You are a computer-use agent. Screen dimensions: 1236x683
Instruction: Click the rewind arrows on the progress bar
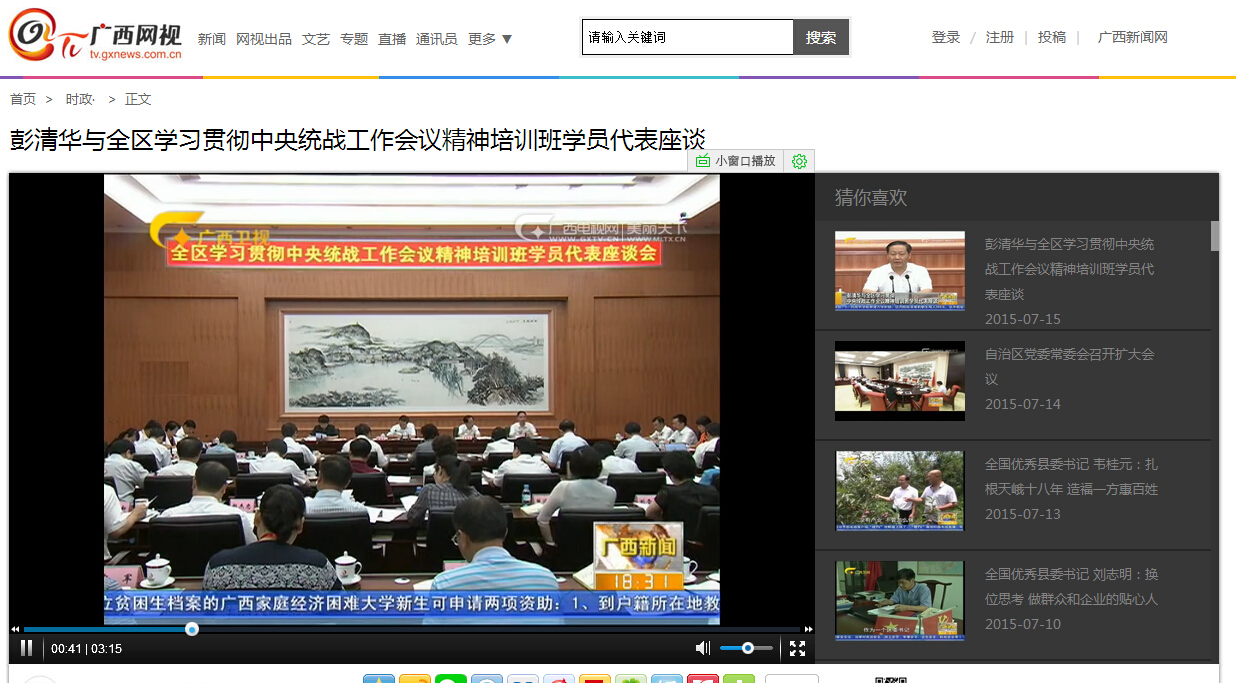pos(15,629)
